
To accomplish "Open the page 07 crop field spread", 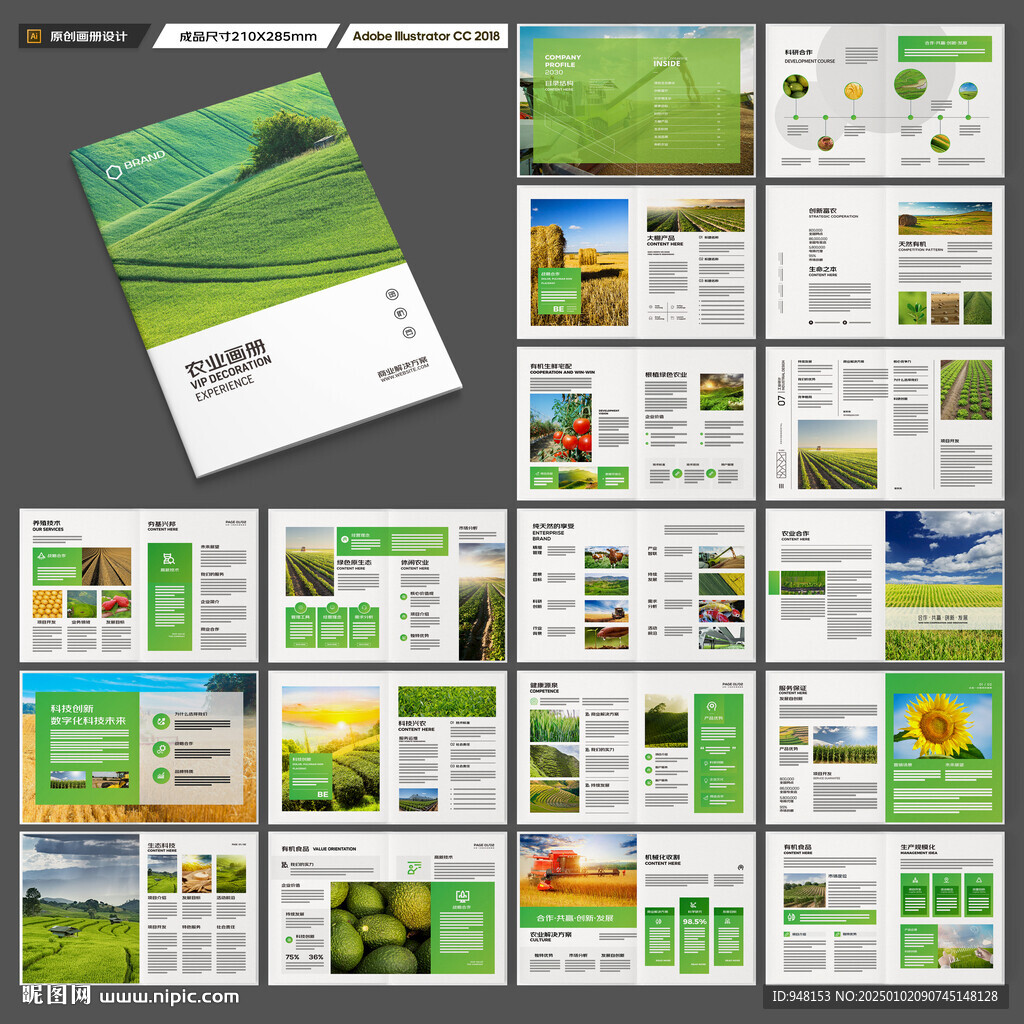I will 884,423.
